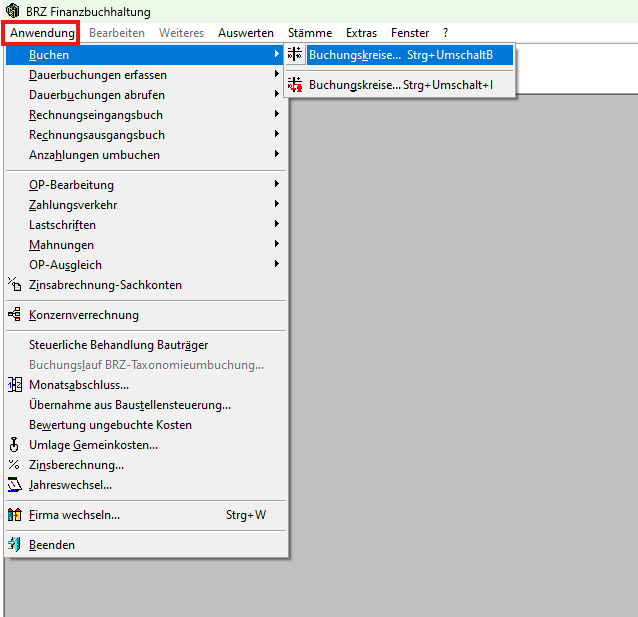
Task: Open Zinsabrechnung-Sachkonten
Action: pyautogui.click(x=146, y=284)
